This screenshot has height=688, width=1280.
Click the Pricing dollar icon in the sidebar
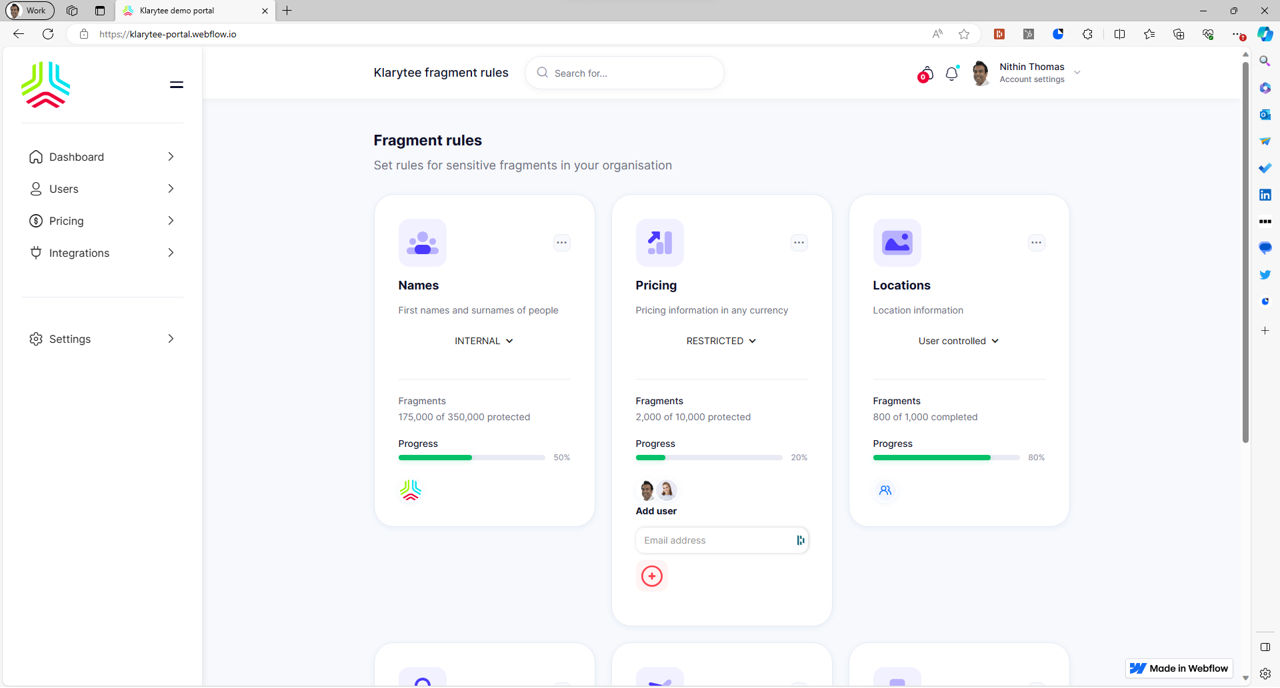(x=35, y=221)
